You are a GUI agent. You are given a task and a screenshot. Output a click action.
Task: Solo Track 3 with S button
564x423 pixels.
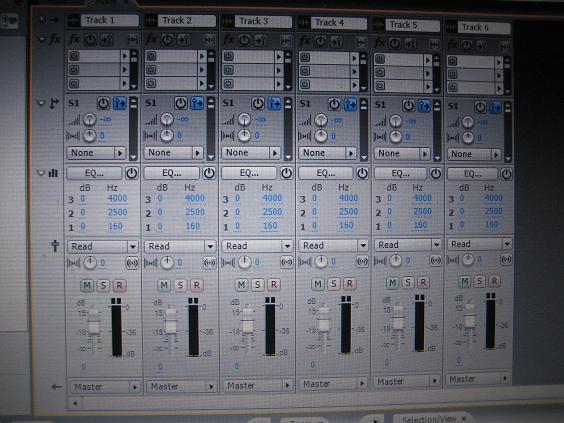click(258, 285)
